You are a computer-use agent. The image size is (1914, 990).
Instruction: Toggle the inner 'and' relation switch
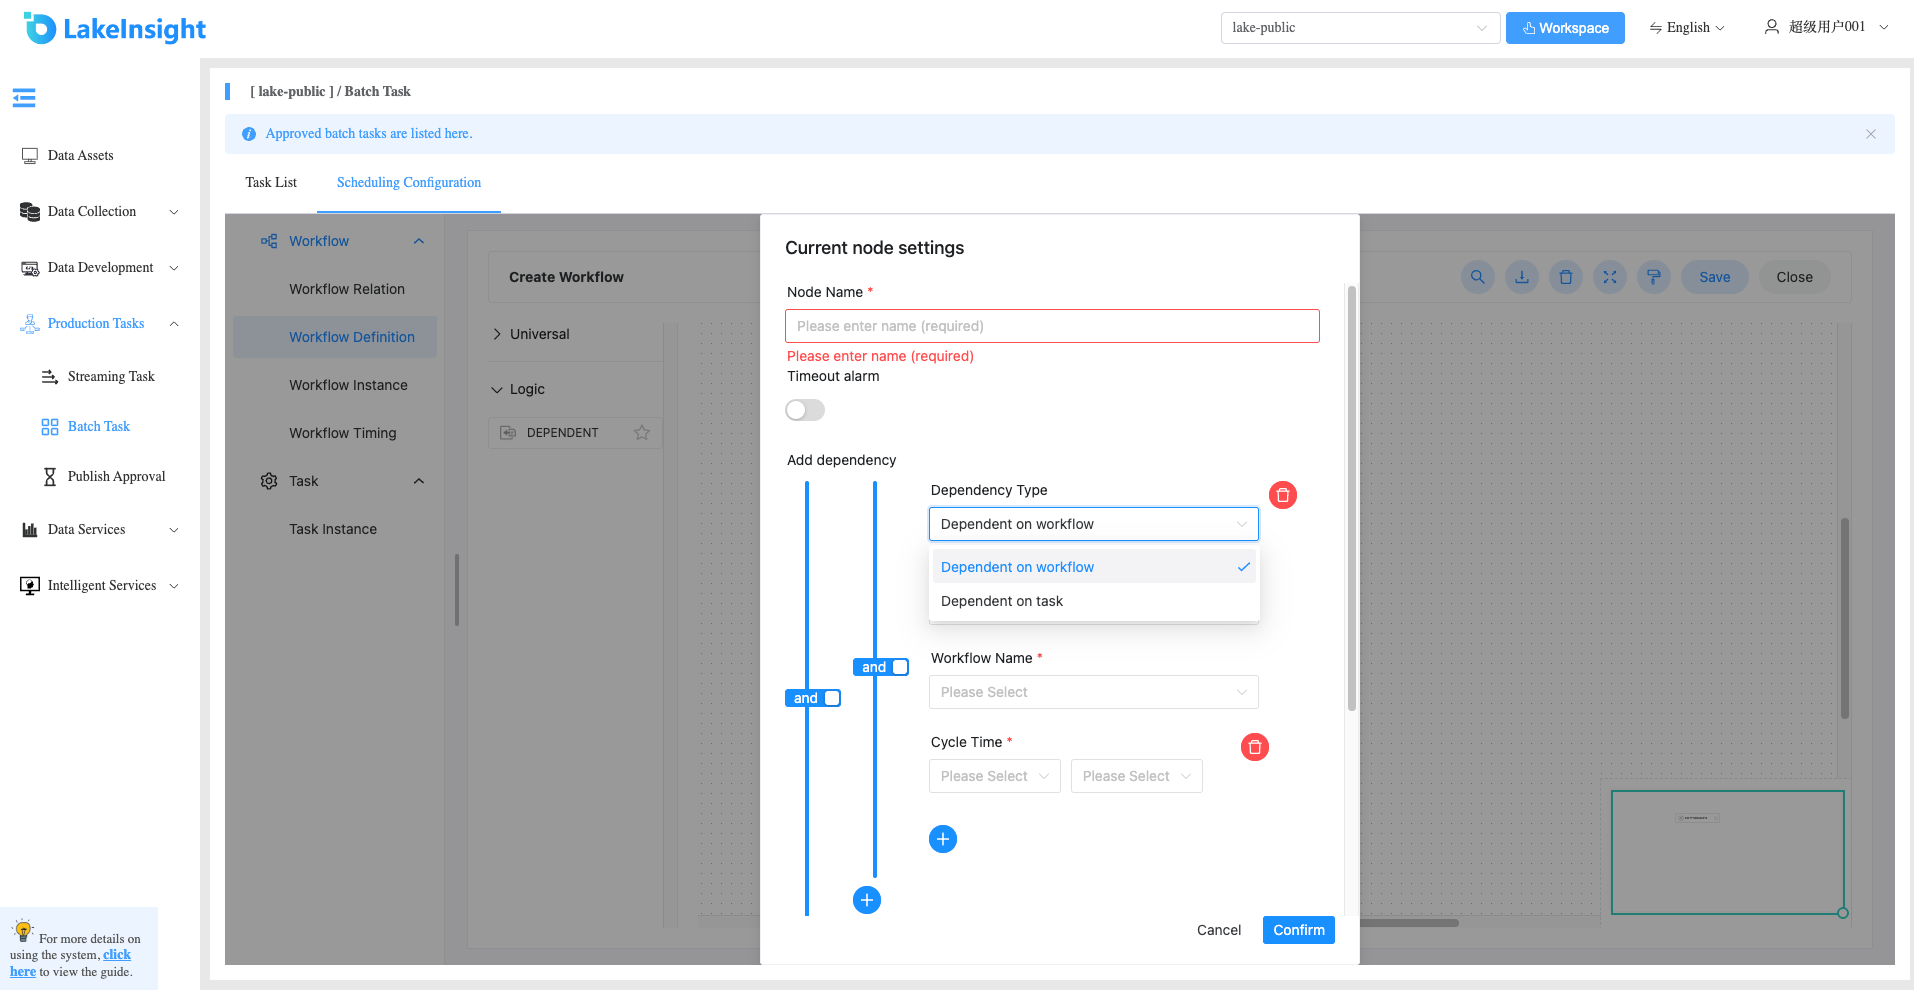point(881,667)
